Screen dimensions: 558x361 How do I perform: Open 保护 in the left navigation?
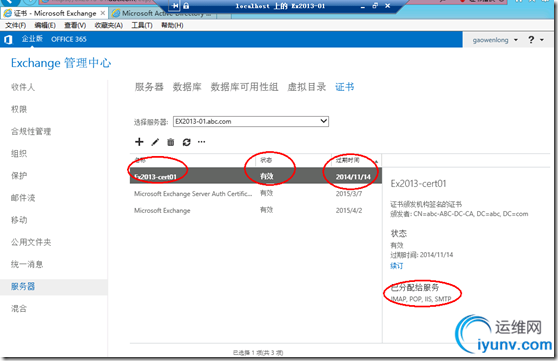pos(19,176)
